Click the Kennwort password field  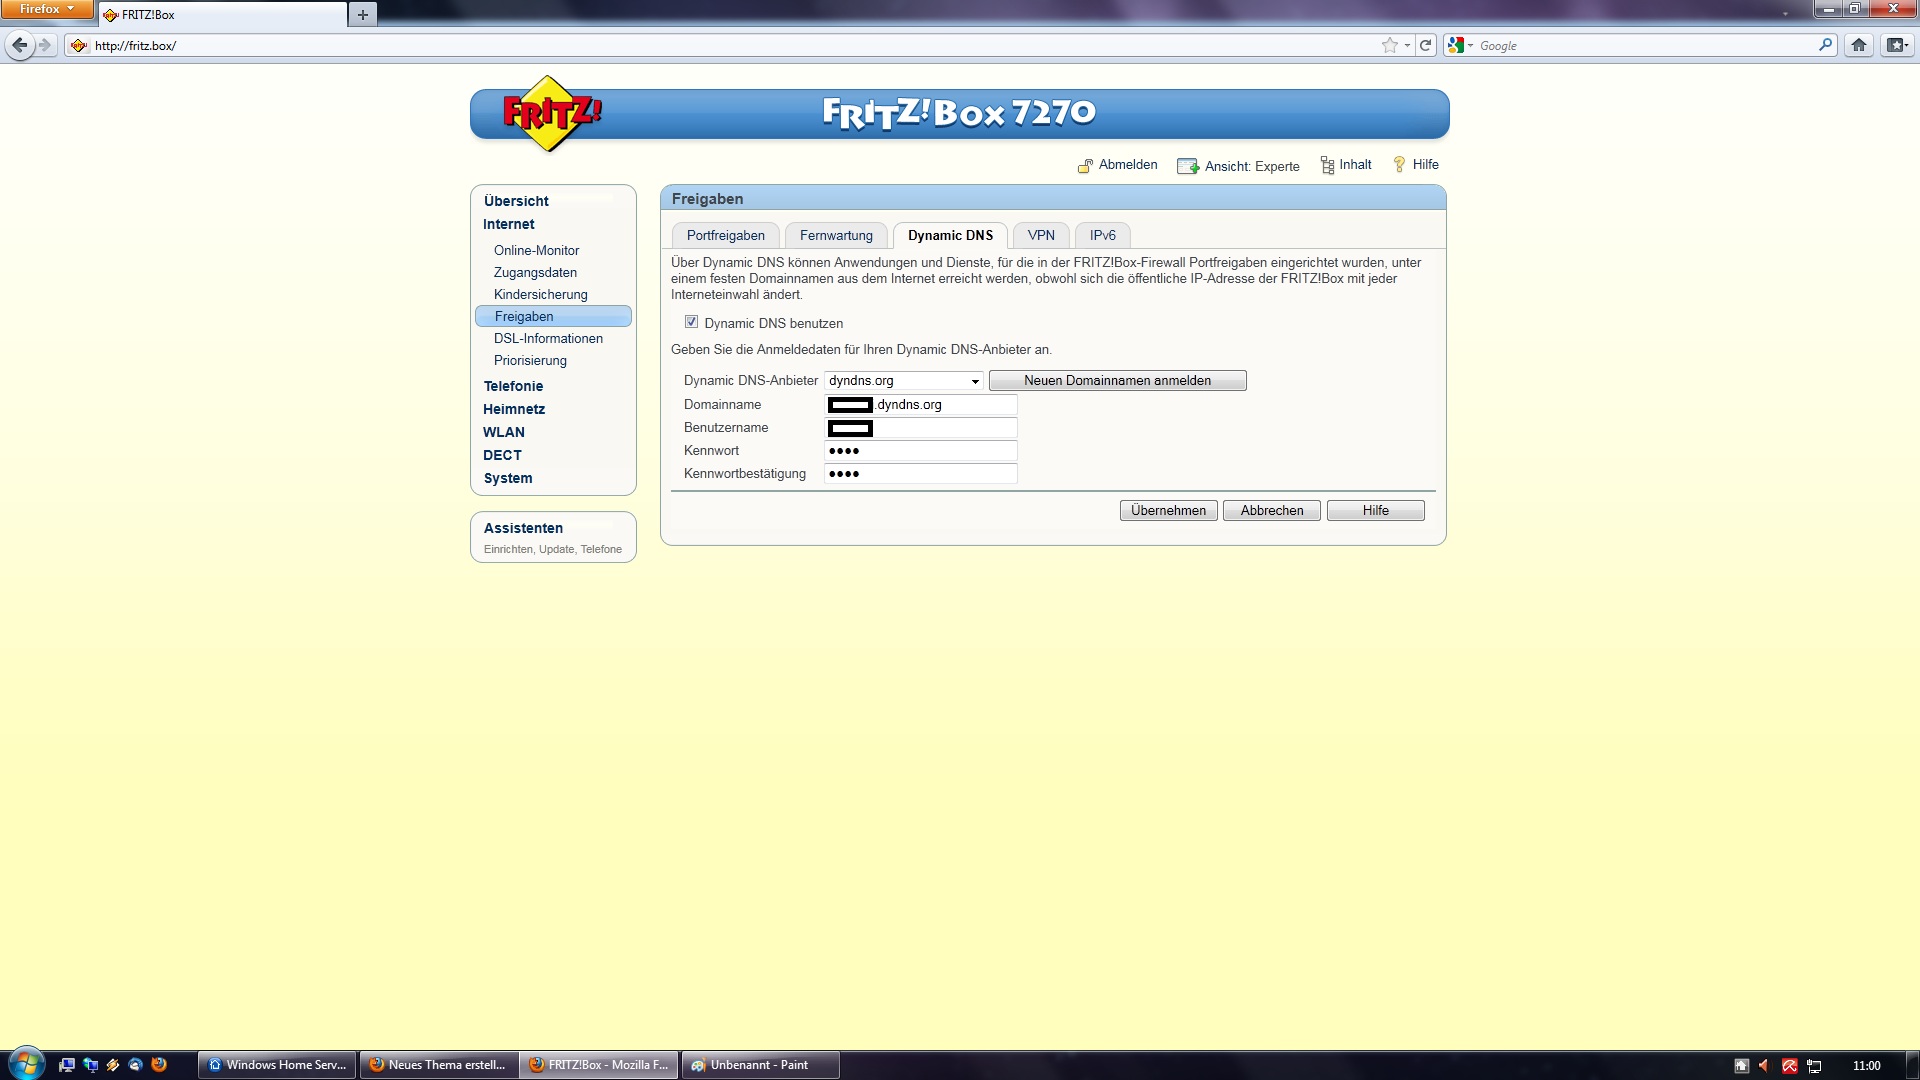click(920, 451)
